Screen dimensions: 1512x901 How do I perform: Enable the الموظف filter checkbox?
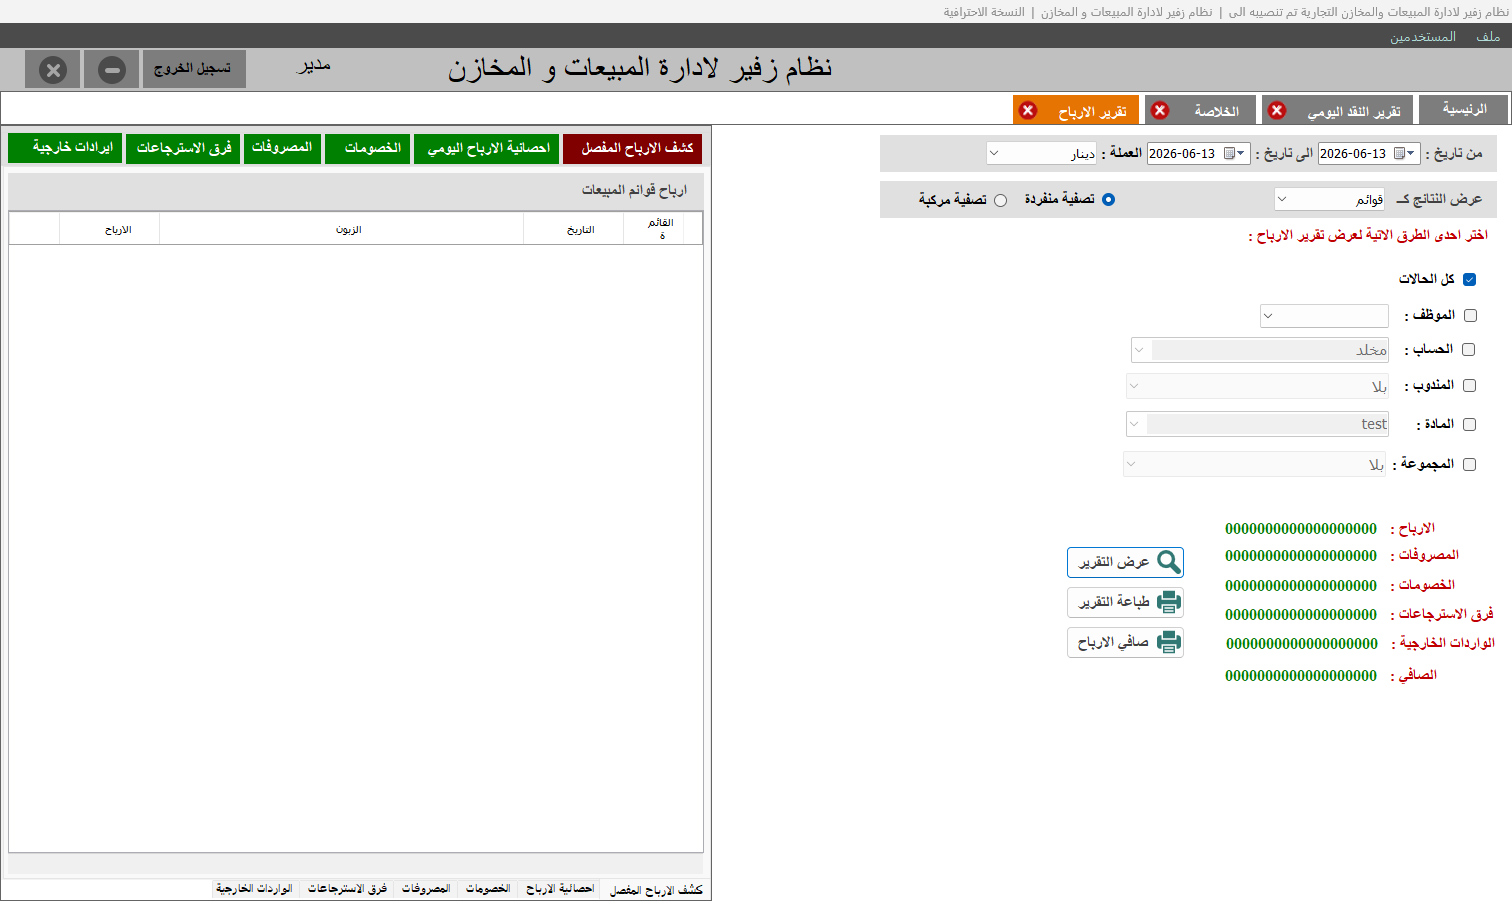pyautogui.click(x=1470, y=315)
